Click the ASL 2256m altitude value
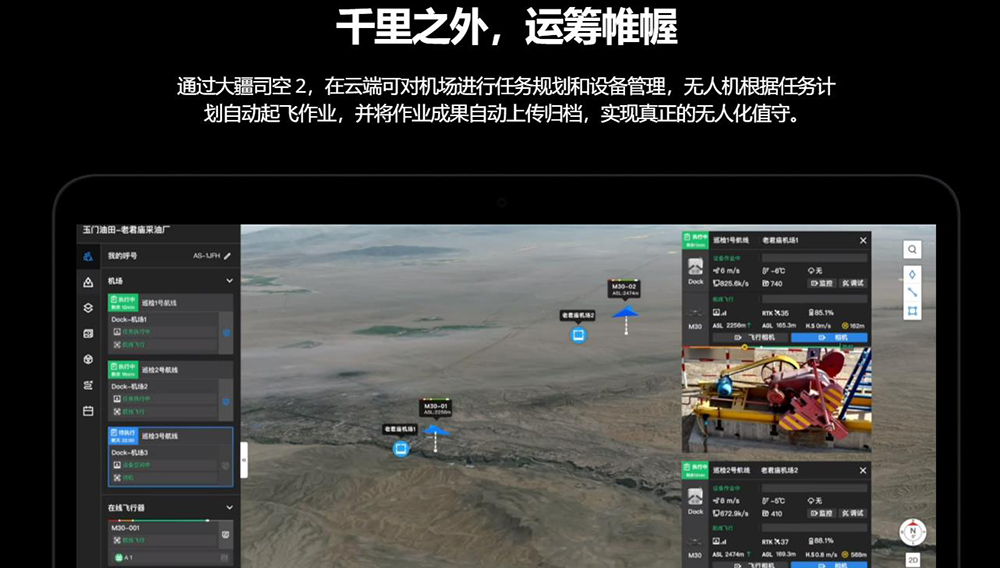1000x568 pixels. (732, 325)
